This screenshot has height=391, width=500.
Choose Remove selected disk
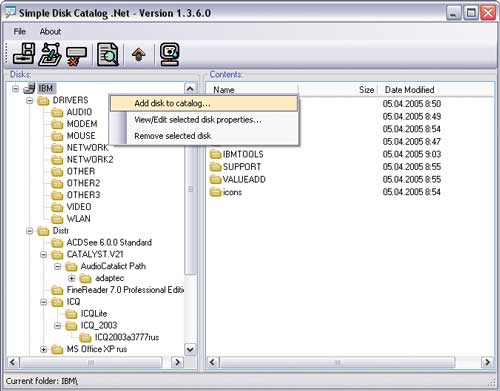(x=204, y=136)
